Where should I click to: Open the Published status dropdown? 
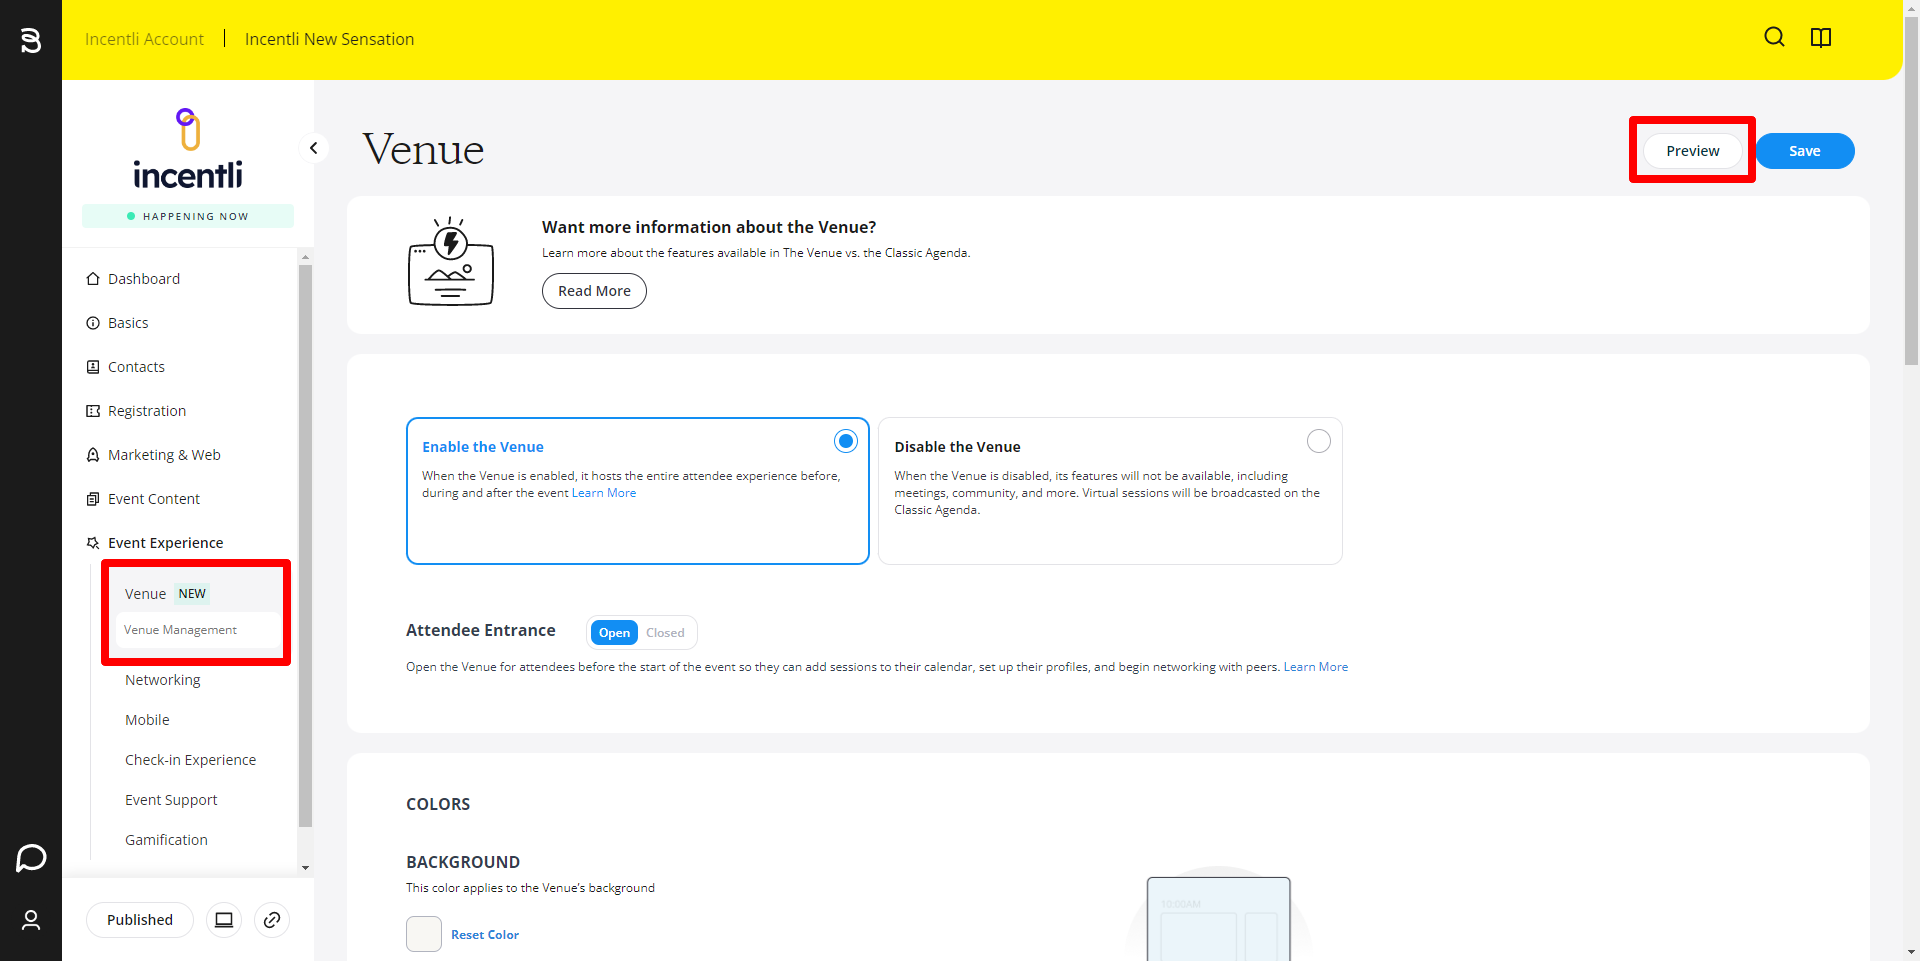click(140, 920)
